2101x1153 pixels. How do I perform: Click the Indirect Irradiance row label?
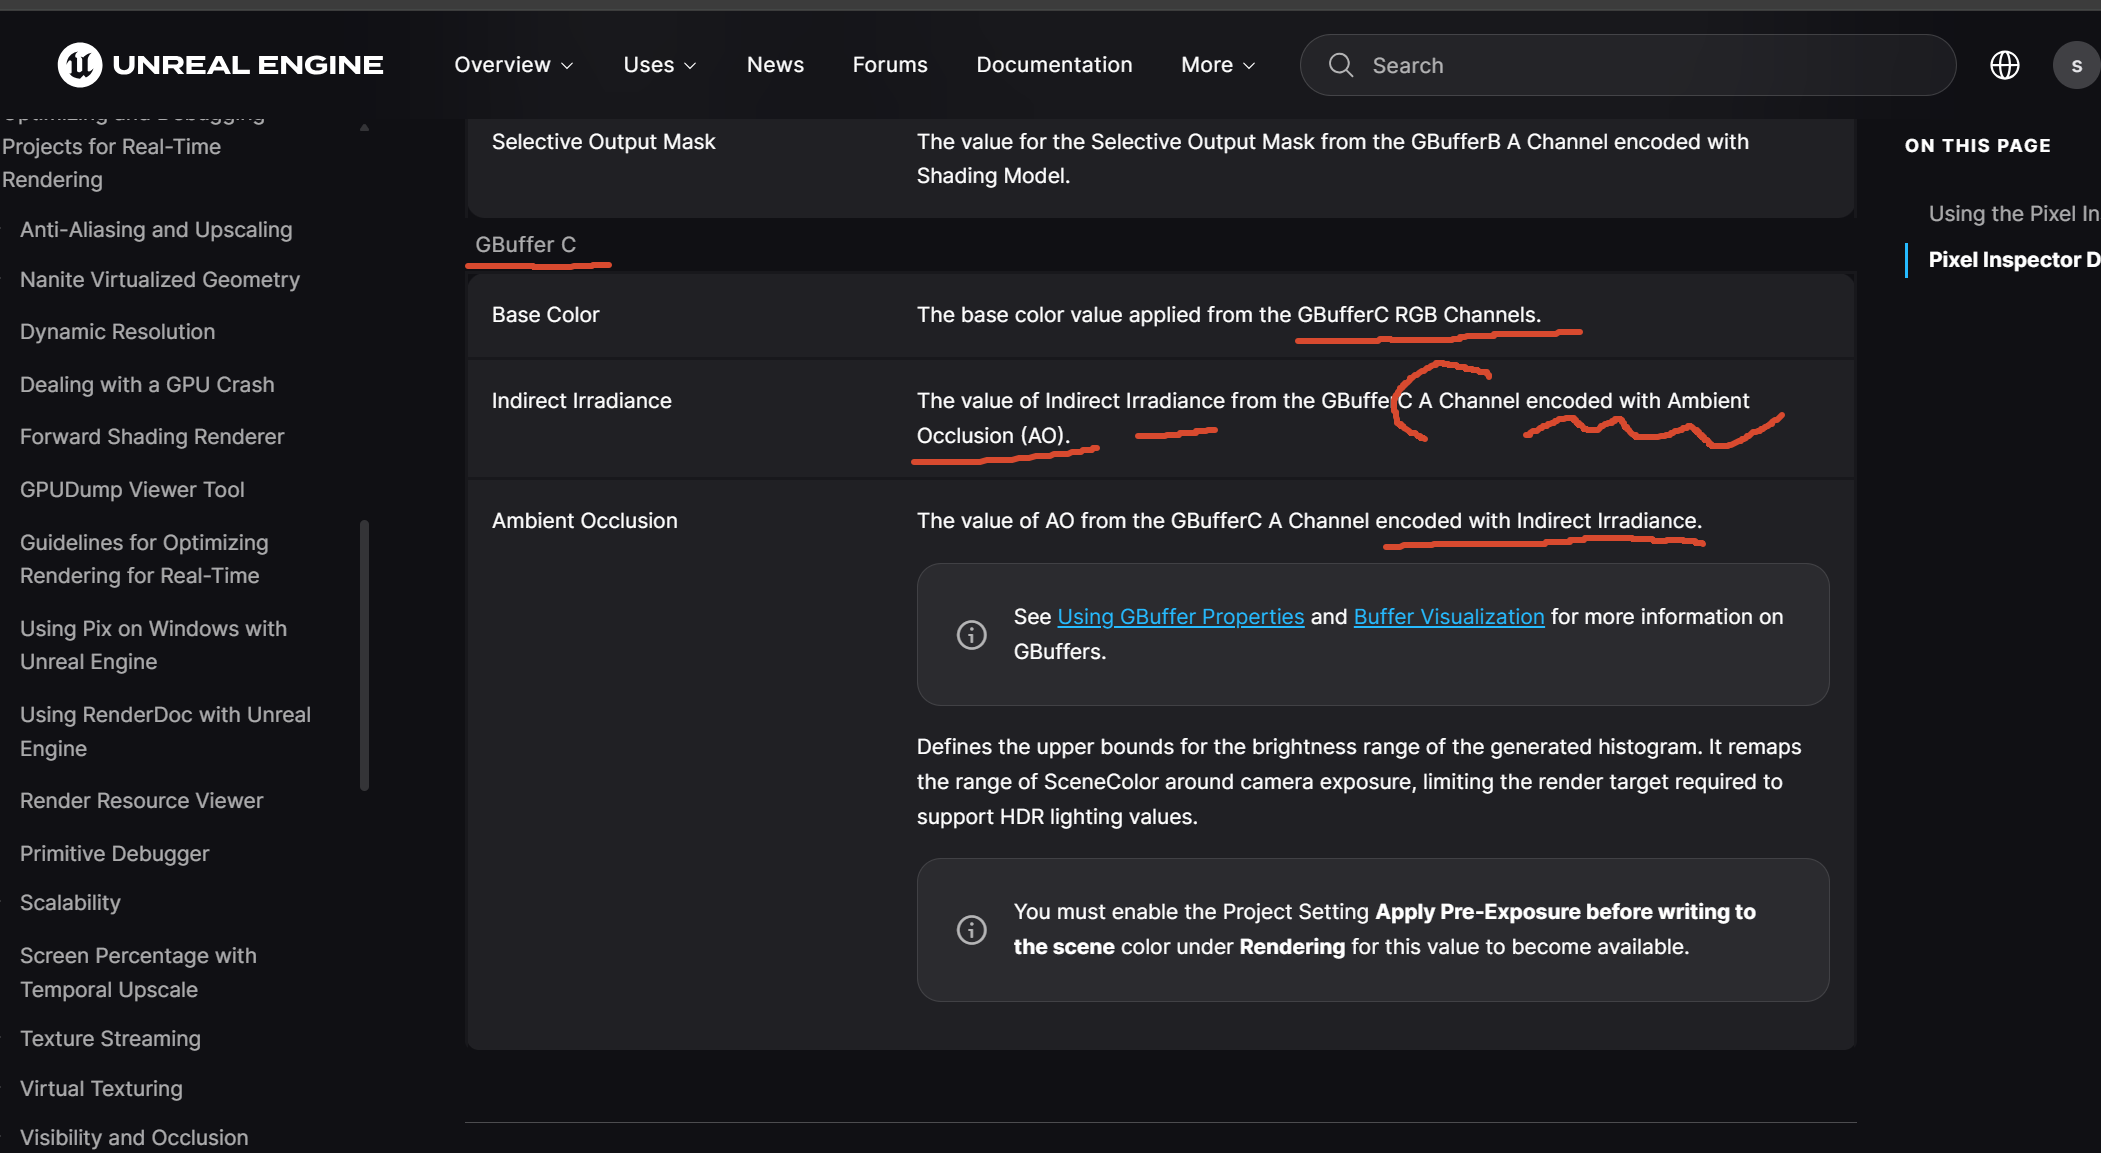(x=581, y=401)
